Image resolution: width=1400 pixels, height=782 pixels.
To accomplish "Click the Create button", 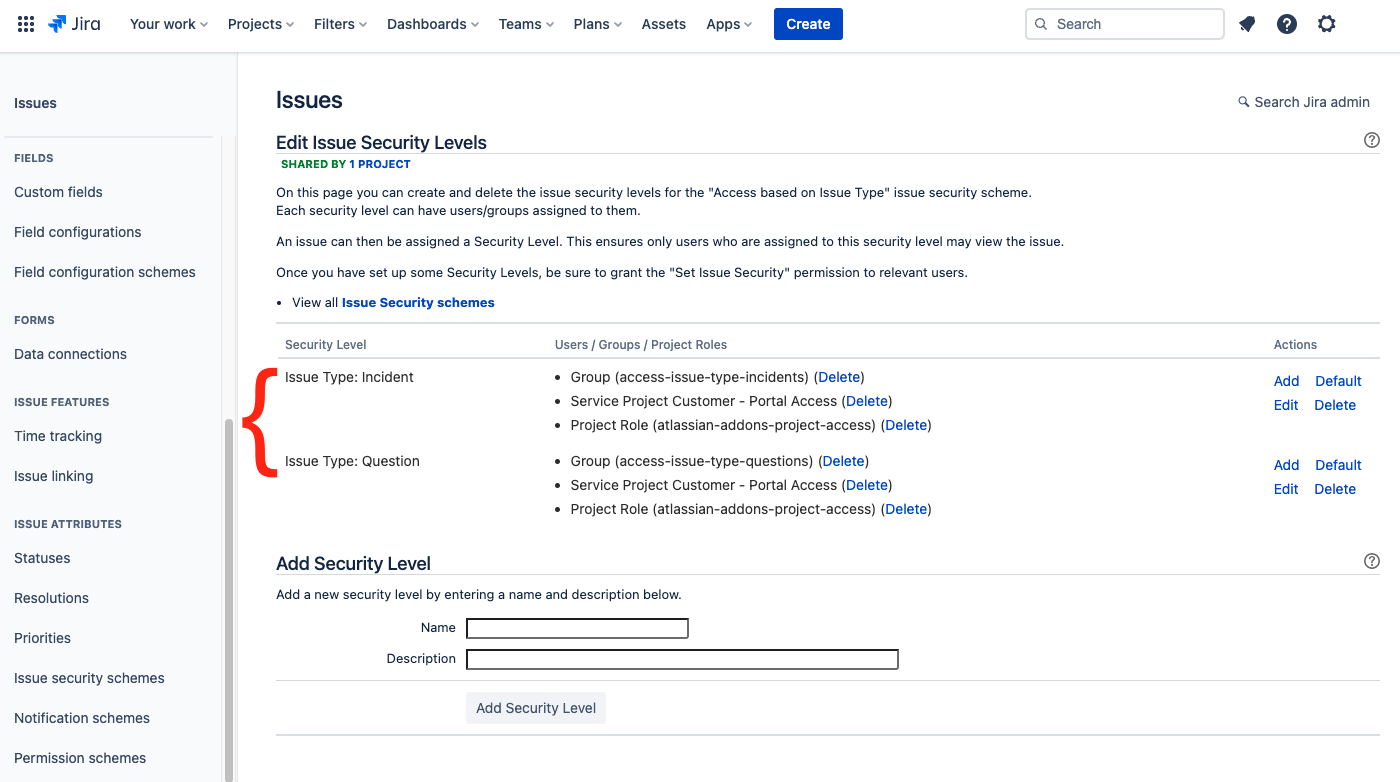I will tap(808, 23).
